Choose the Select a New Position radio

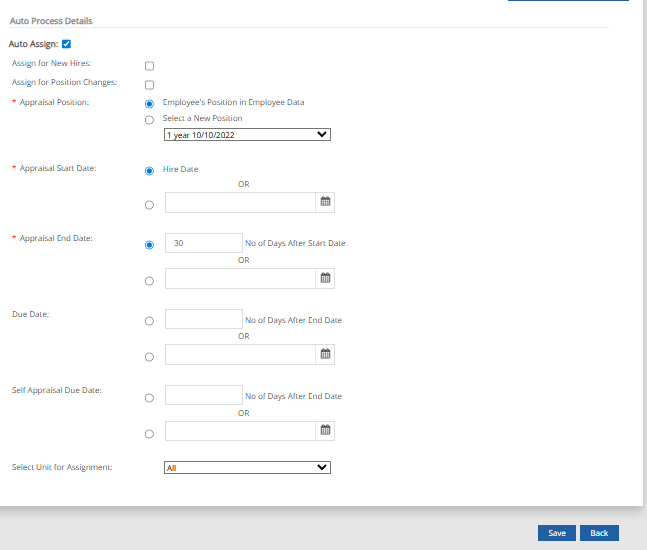click(x=149, y=120)
